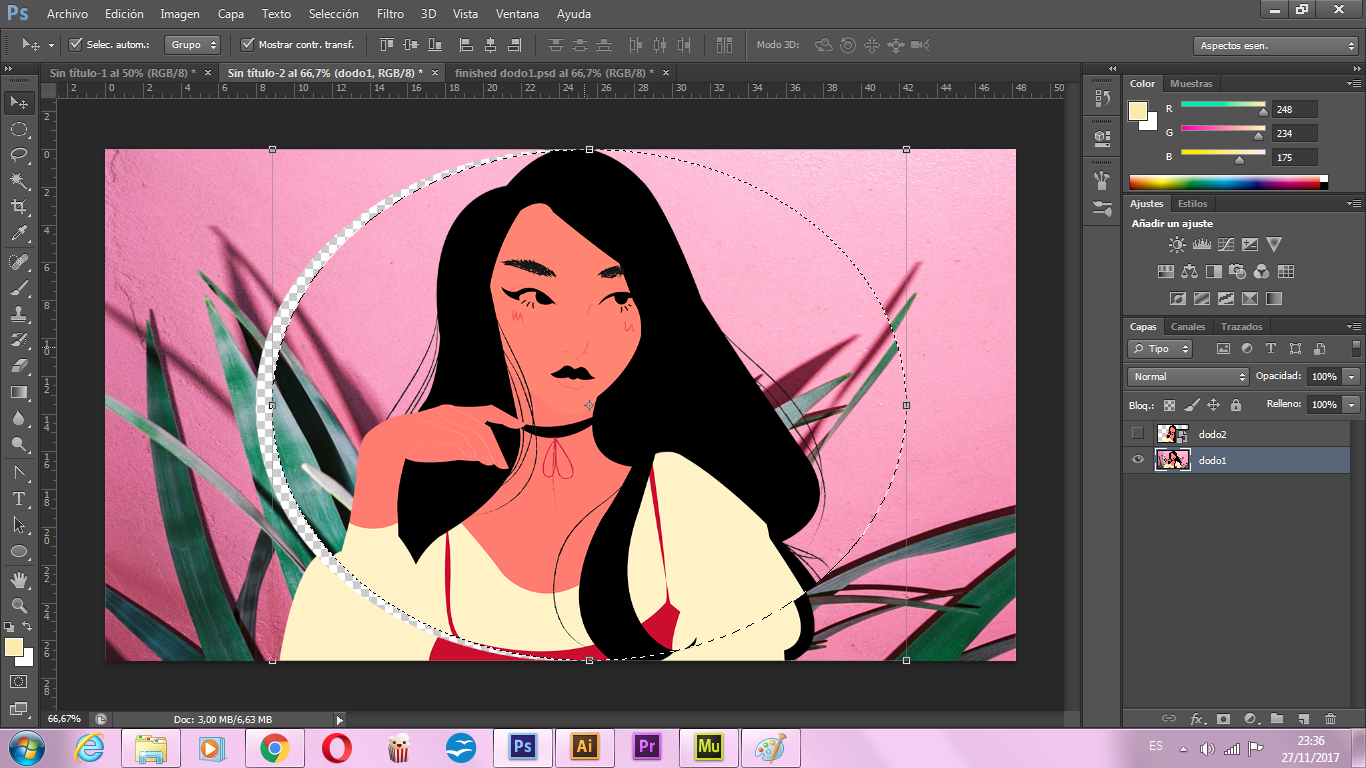Toggle lock position
Viewport: 1366px width, 768px height.
[x=1213, y=405]
